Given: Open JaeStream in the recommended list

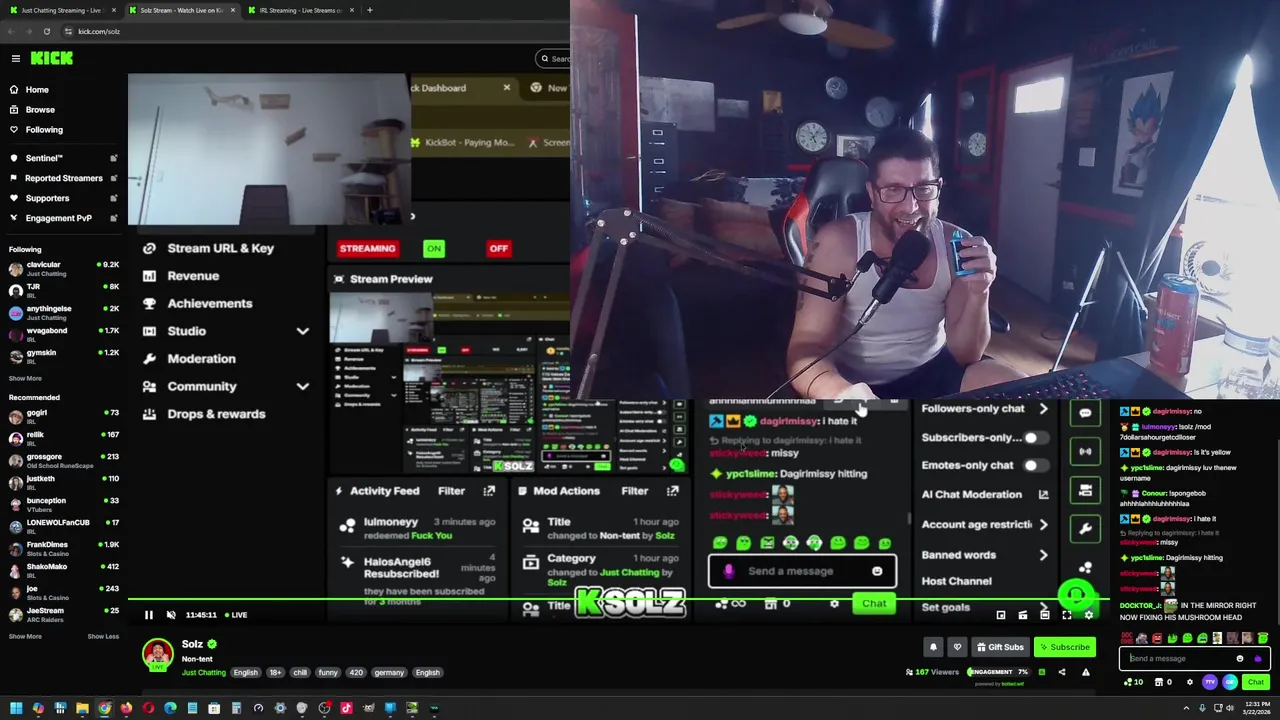Looking at the screenshot, I should 64,614.
